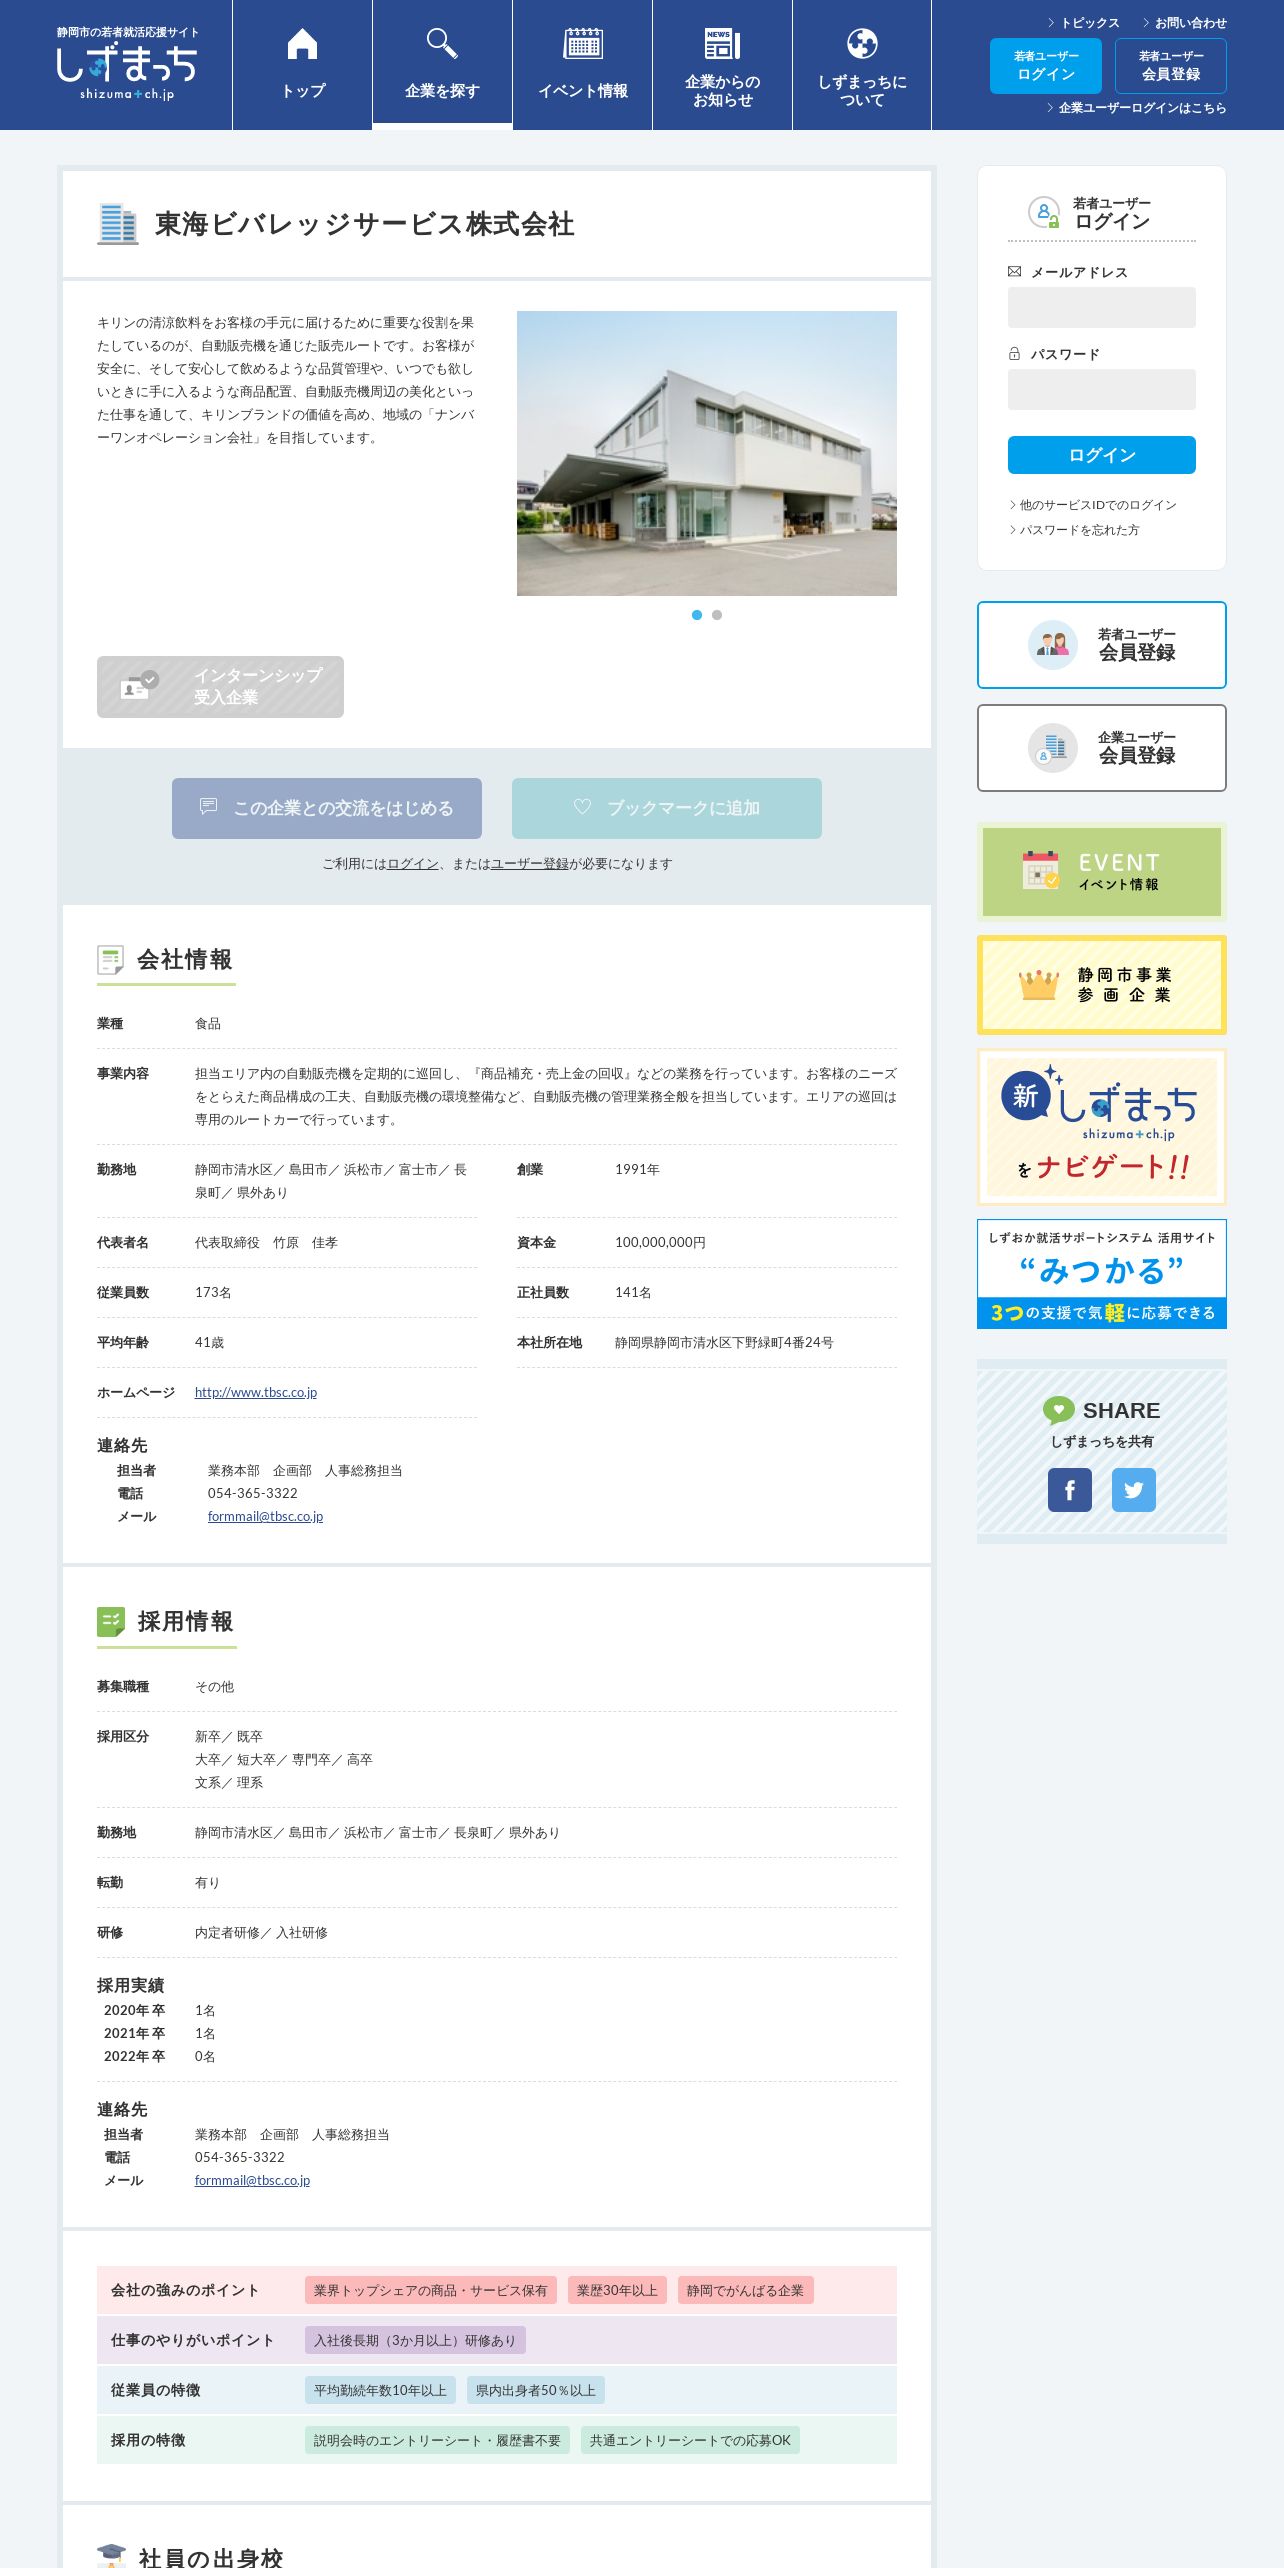Viewport: 1284px width, 2568px height.
Task: Click the お問い合わせ header link
Action: pos(1185,22)
